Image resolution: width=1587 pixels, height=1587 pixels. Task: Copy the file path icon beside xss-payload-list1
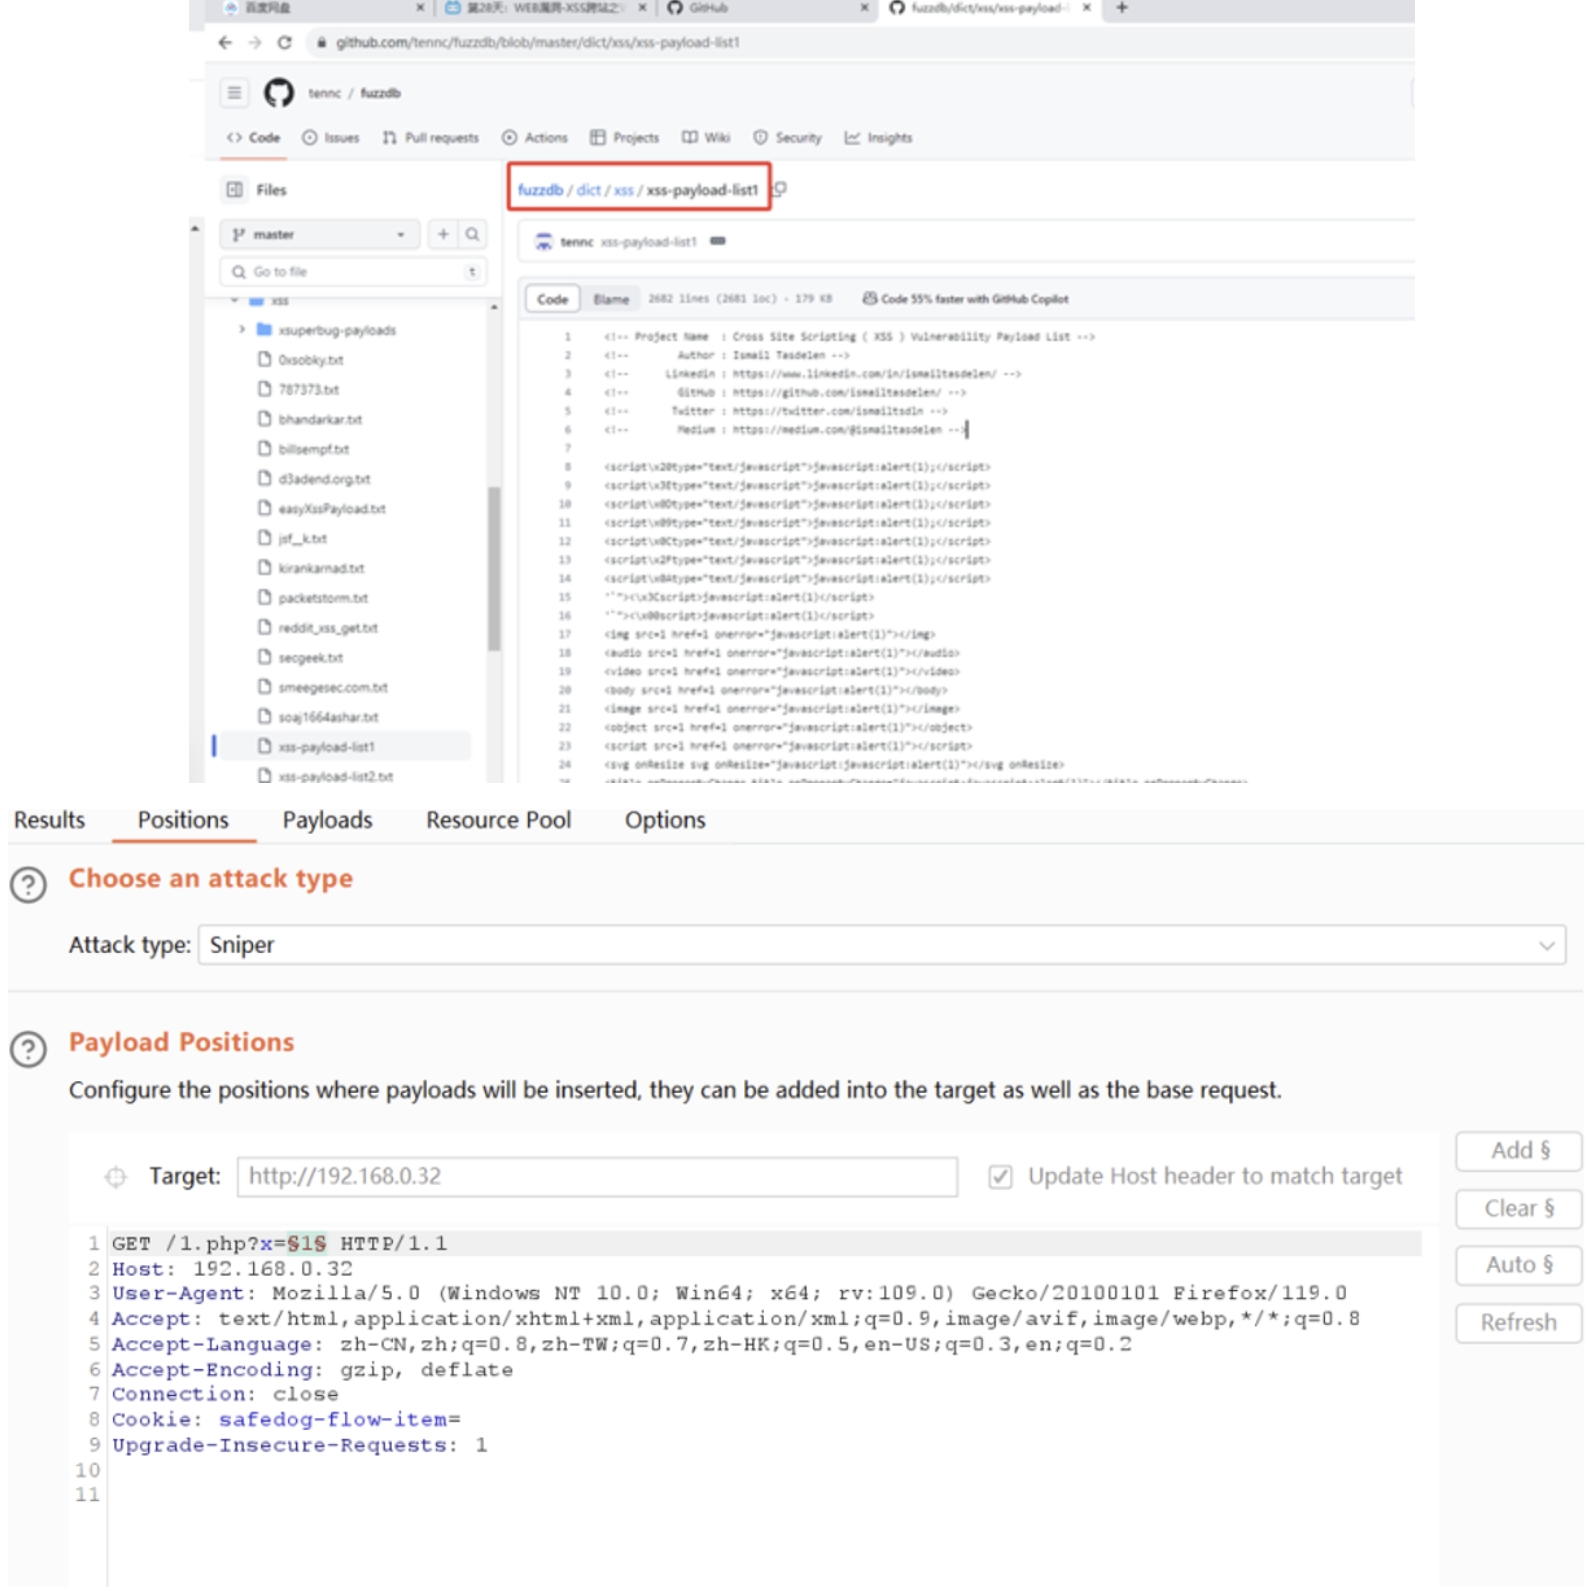click(x=780, y=189)
